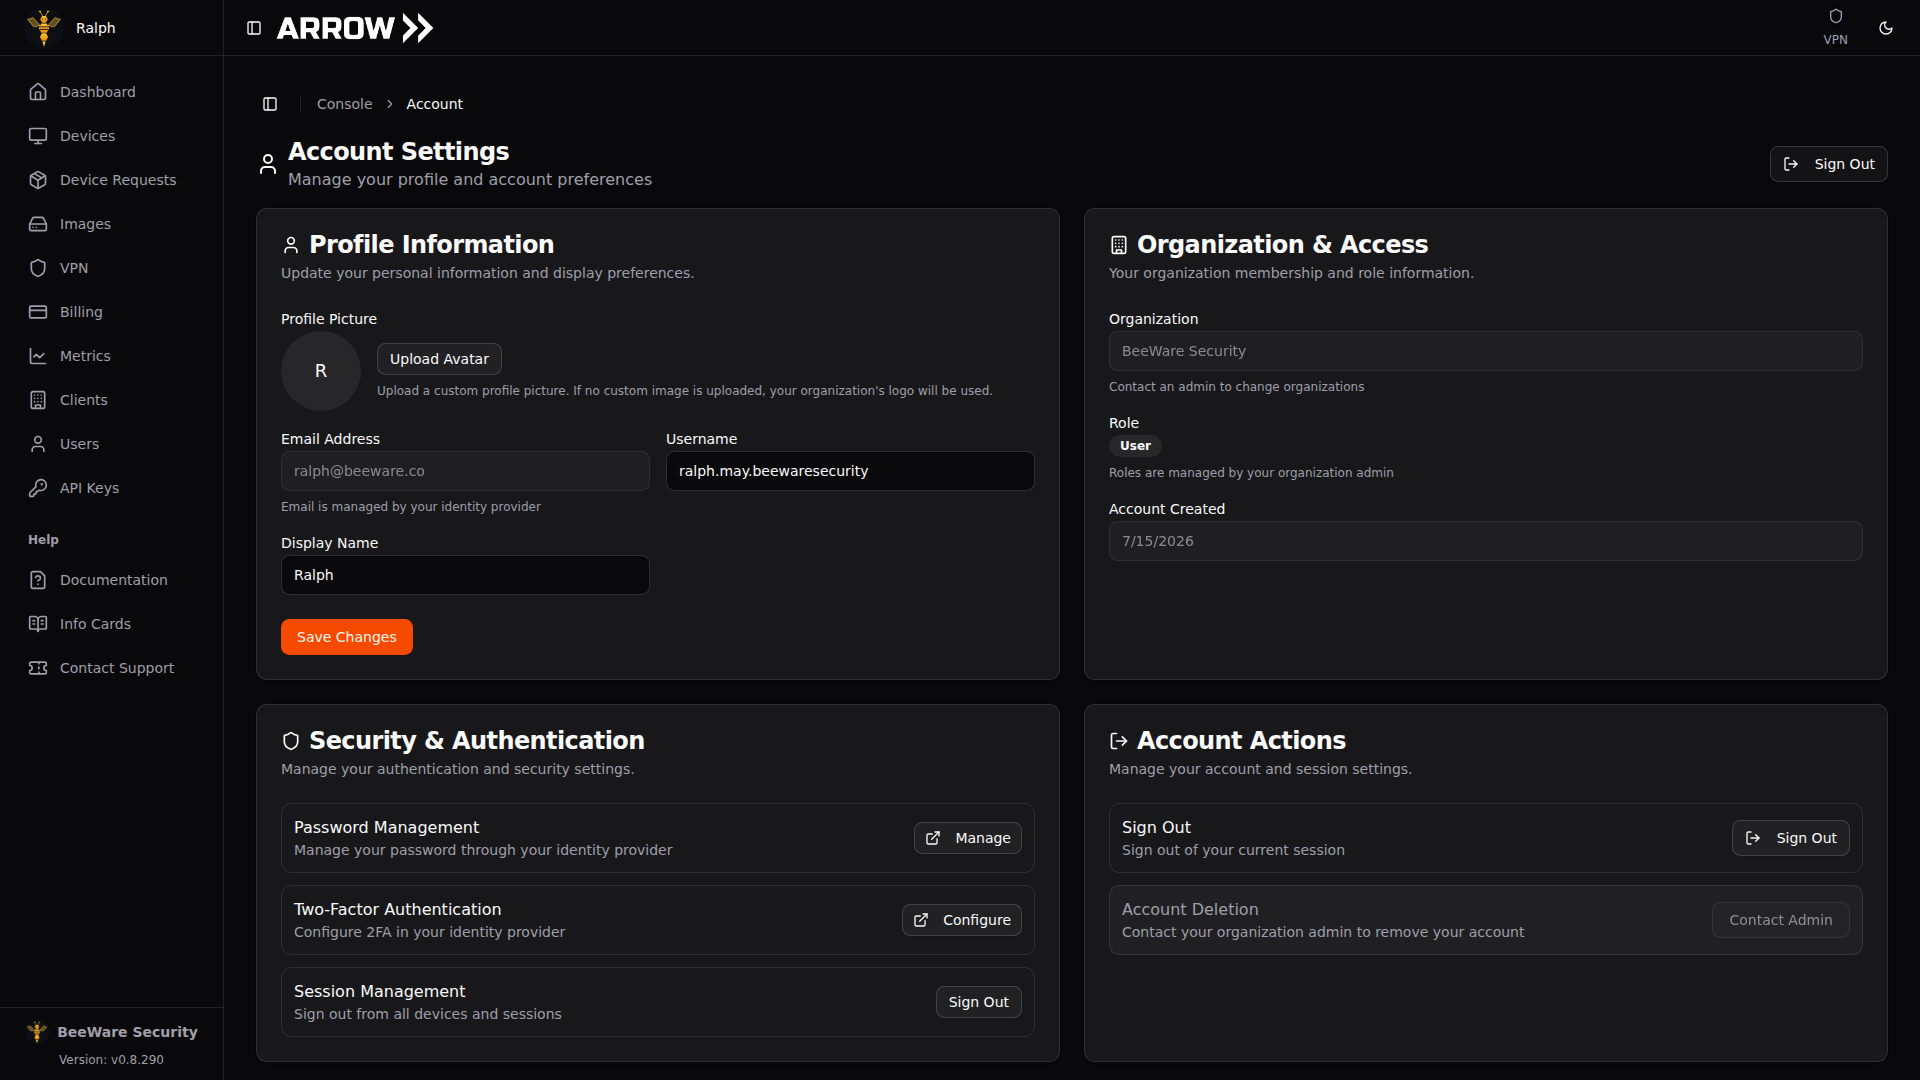This screenshot has height=1080, width=1920.
Task: Click Sign Out in the Account Actions card
Action: coord(1790,838)
